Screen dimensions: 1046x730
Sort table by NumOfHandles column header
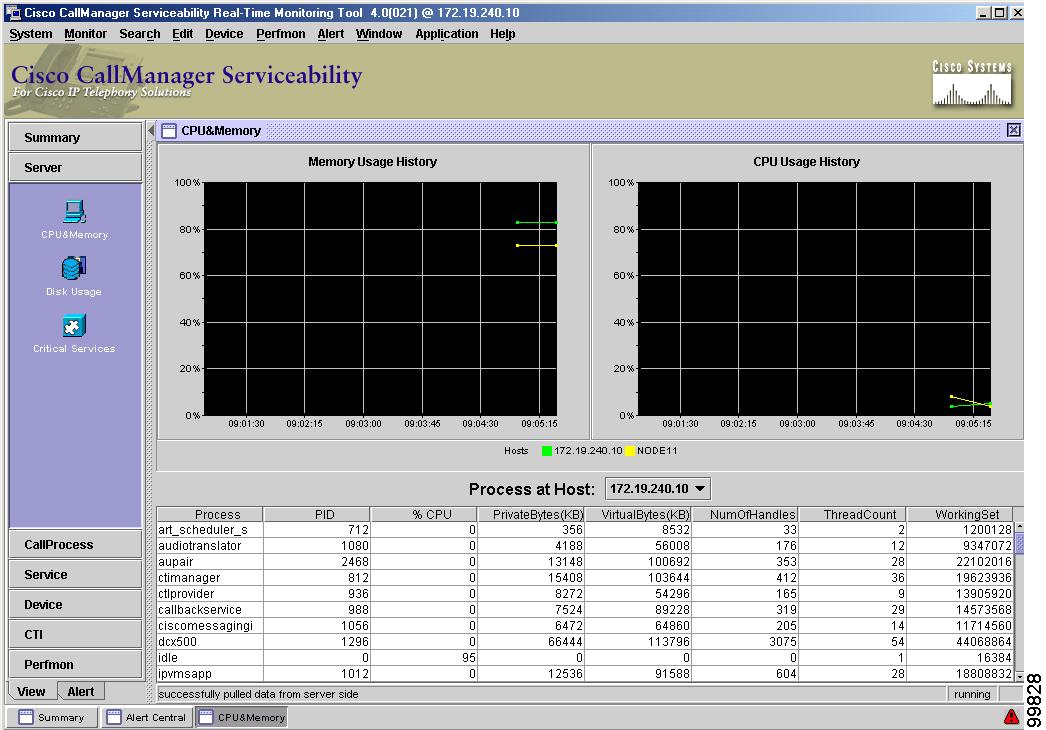(x=746, y=514)
